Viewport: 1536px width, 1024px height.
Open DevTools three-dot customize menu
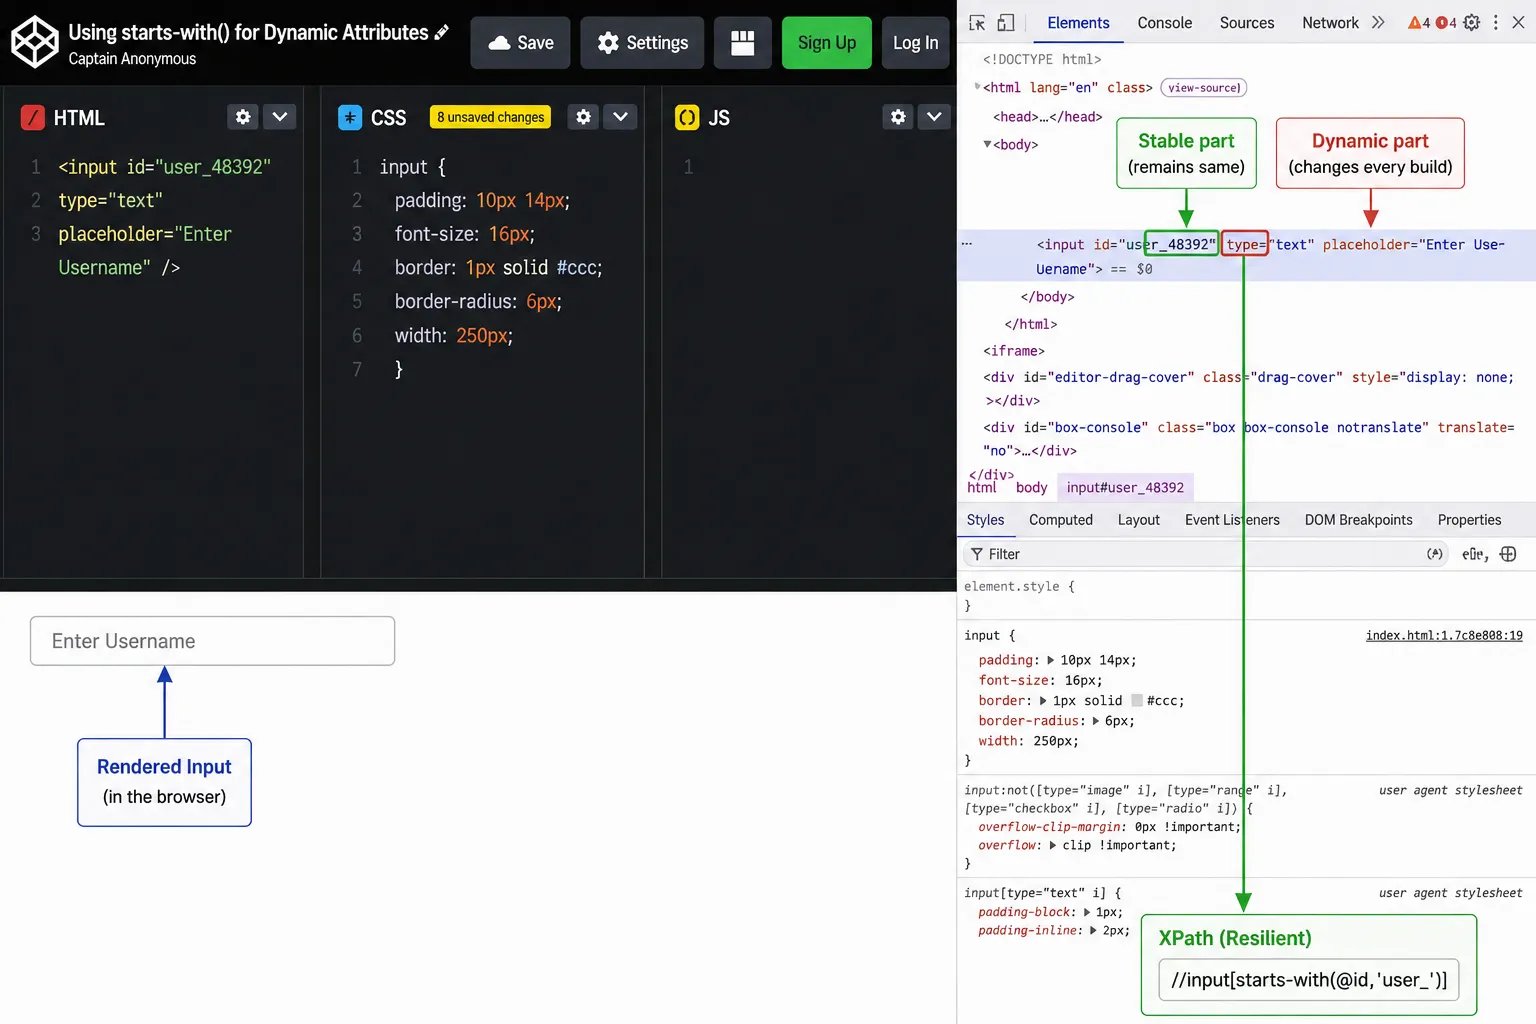pyautogui.click(x=1496, y=22)
